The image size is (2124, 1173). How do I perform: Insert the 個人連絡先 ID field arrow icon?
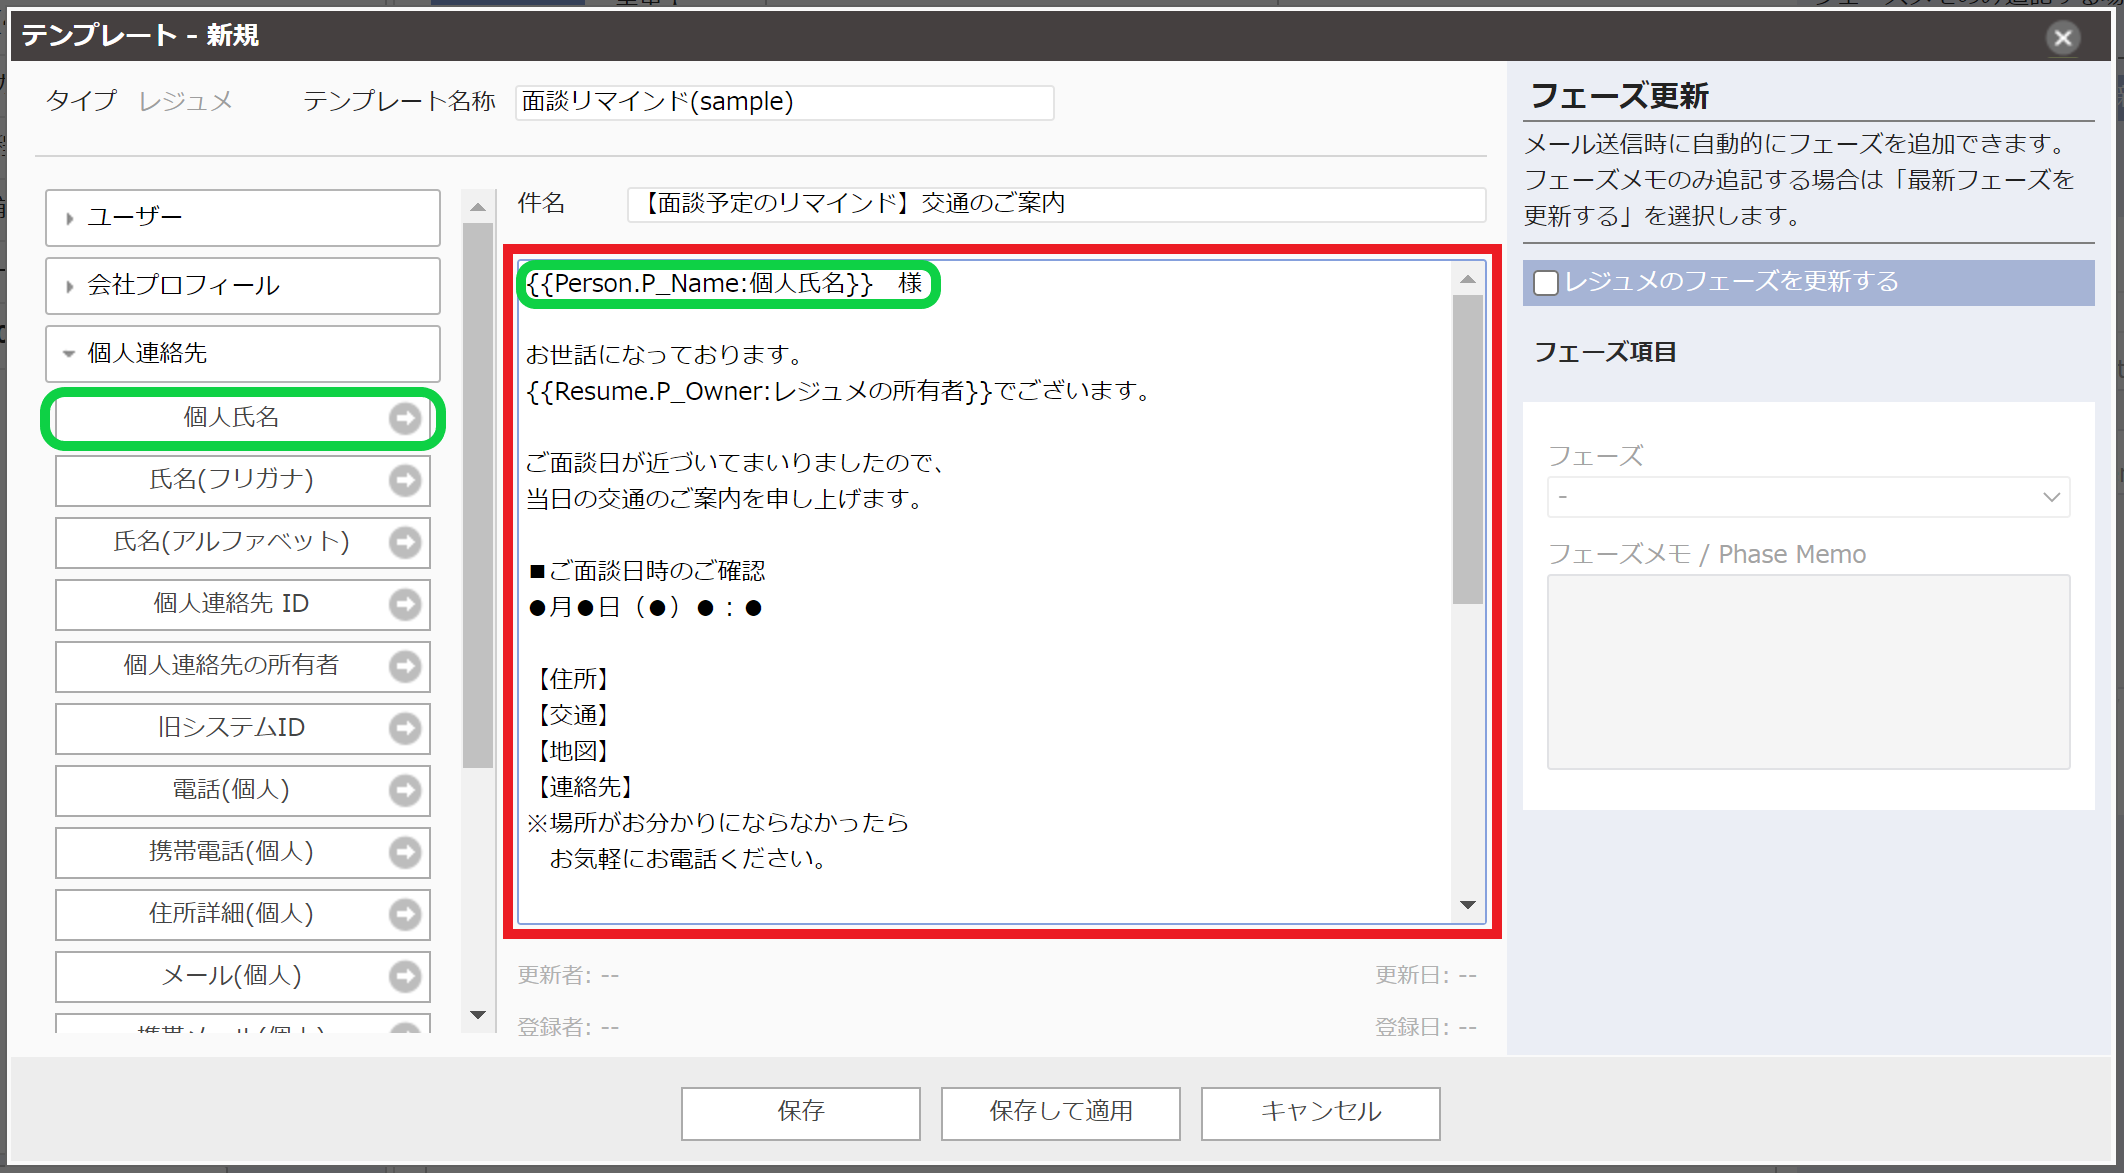405,604
